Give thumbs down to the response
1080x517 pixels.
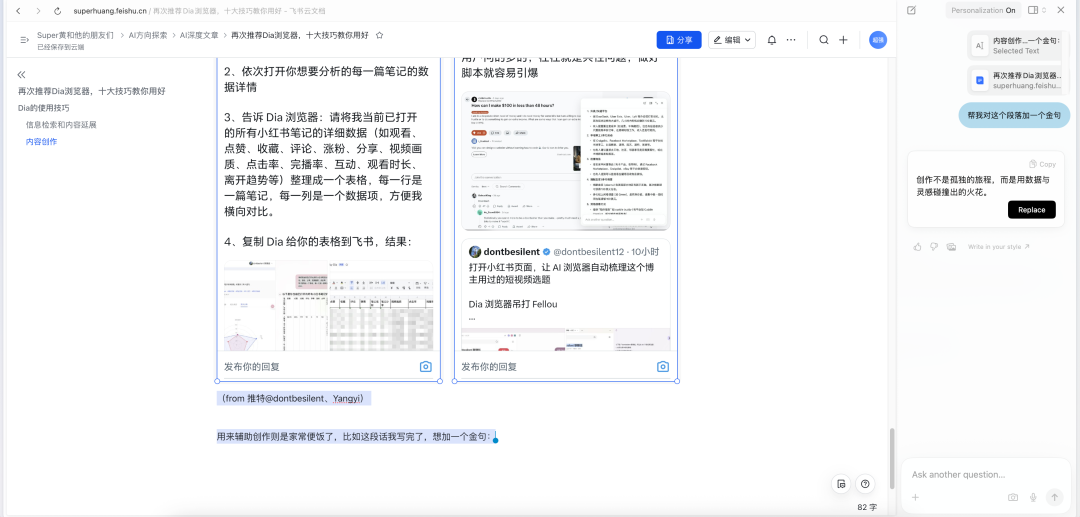coord(934,246)
